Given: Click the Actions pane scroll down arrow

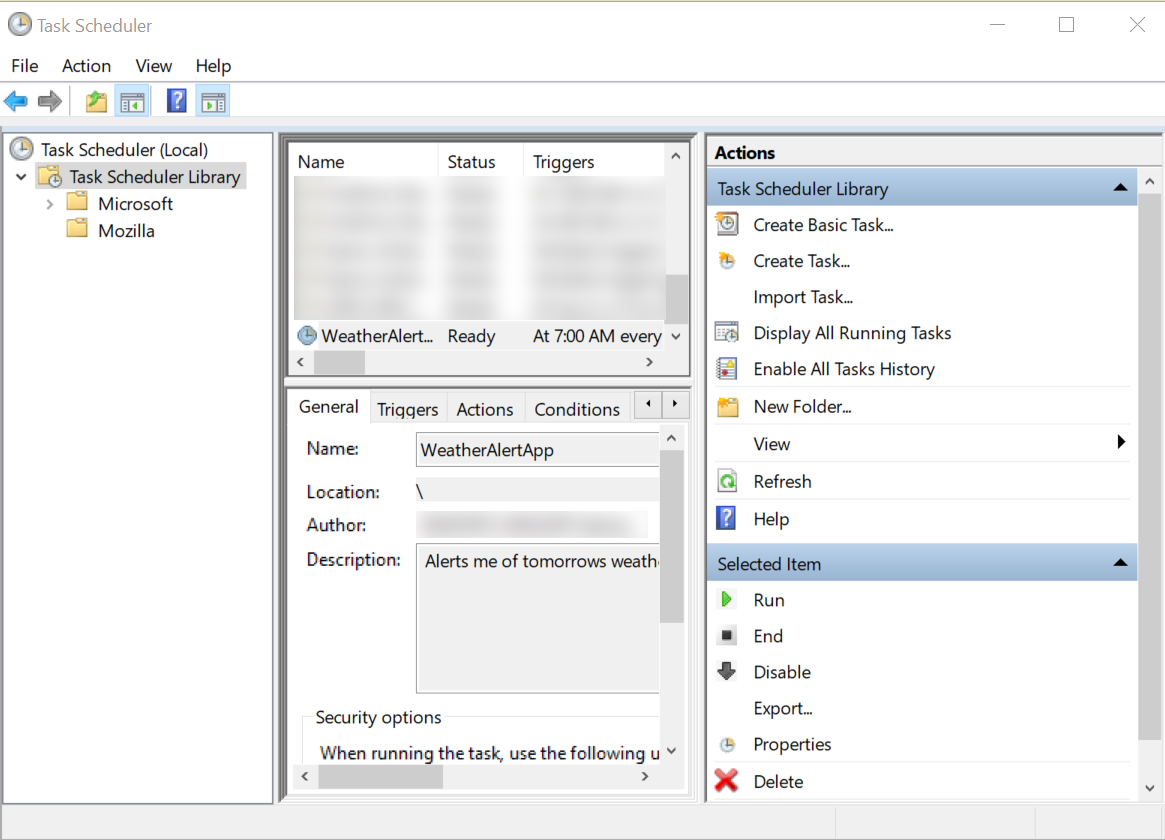Looking at the screenshot, I should coord(1149,788).
